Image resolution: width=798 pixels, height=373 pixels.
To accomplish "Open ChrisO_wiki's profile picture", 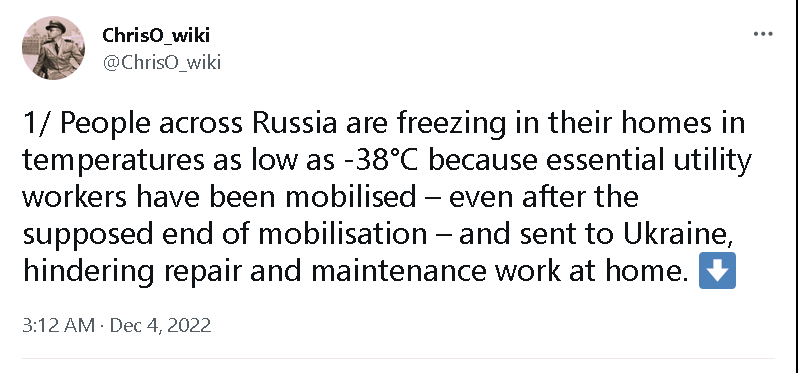I will (53, 48).
